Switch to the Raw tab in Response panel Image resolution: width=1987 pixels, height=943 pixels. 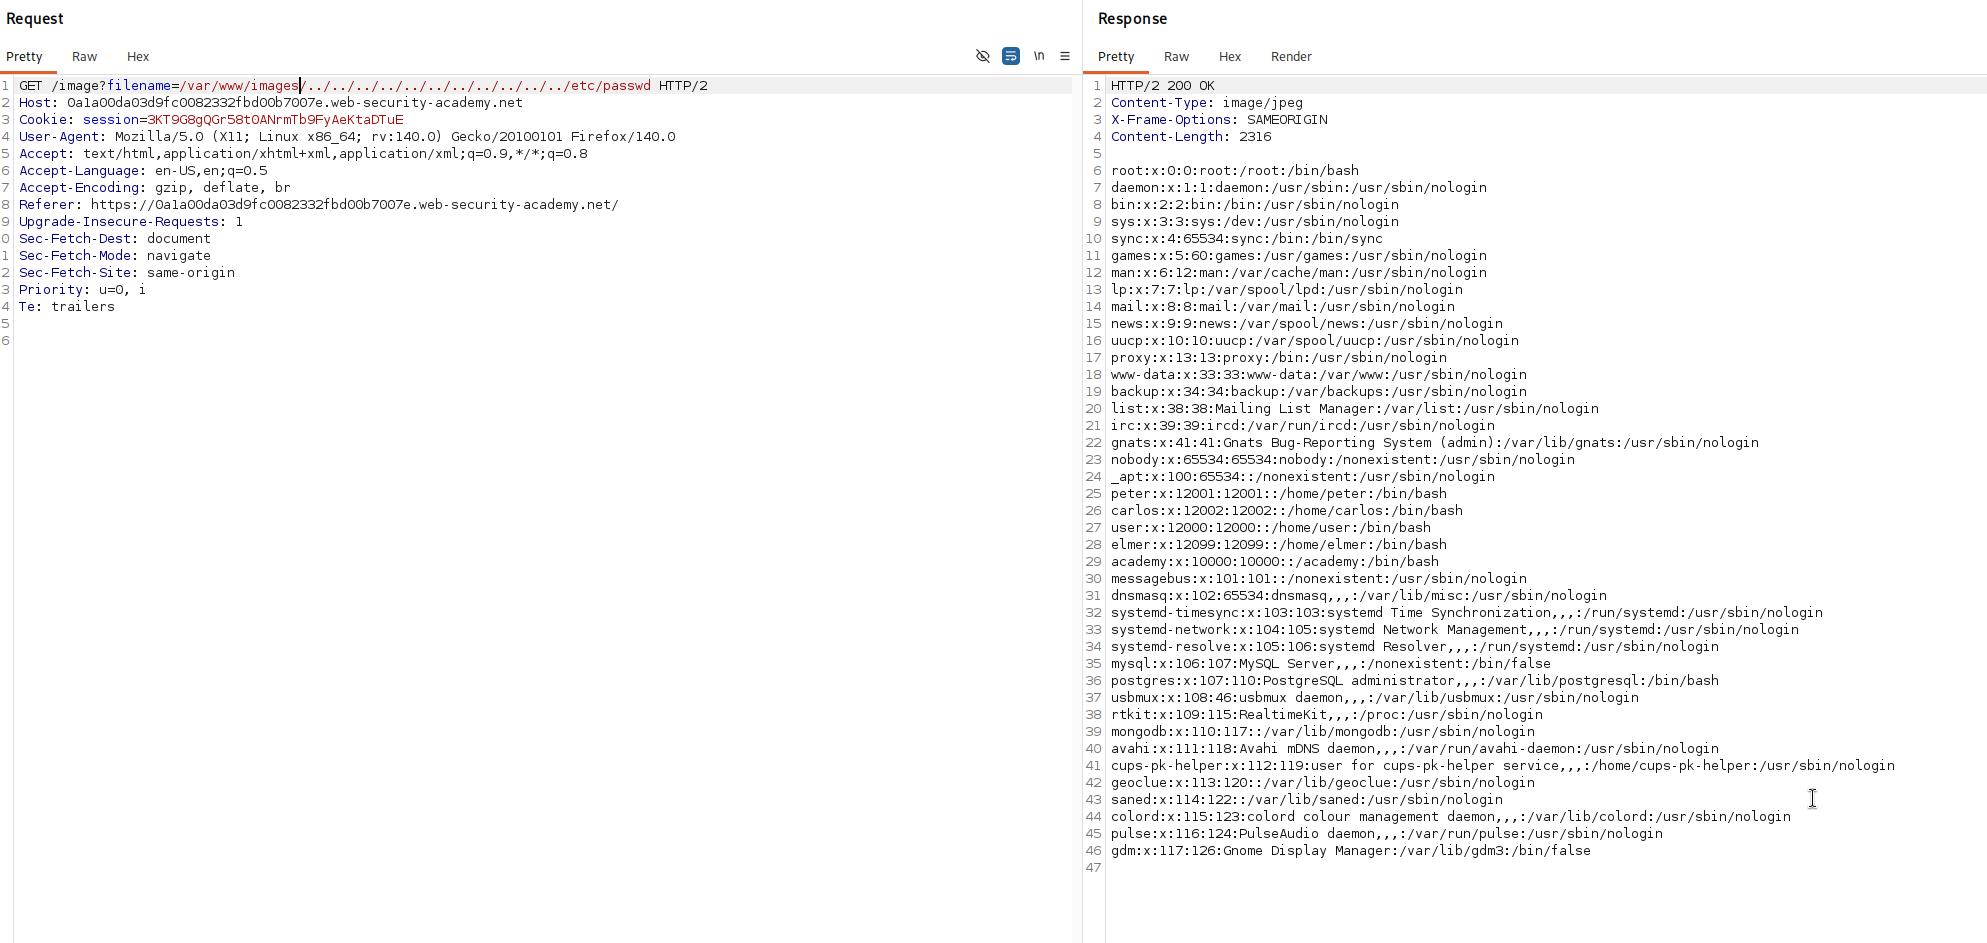pos(1176,57)
